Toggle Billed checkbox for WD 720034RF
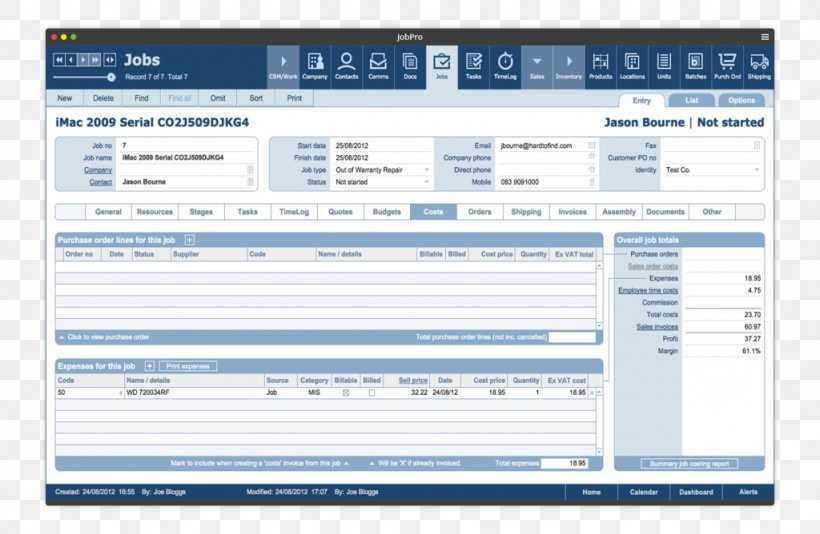 point(372,393)
